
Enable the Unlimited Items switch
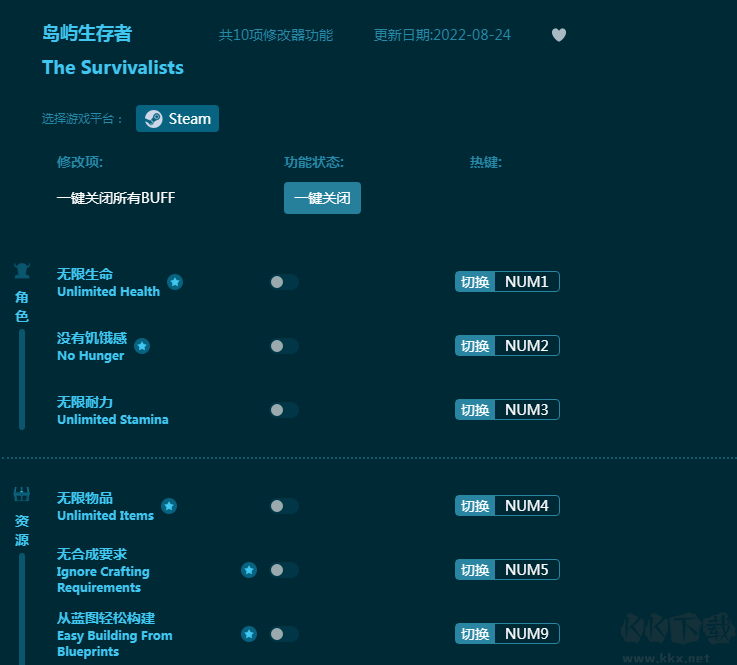[x=284, y=506]
